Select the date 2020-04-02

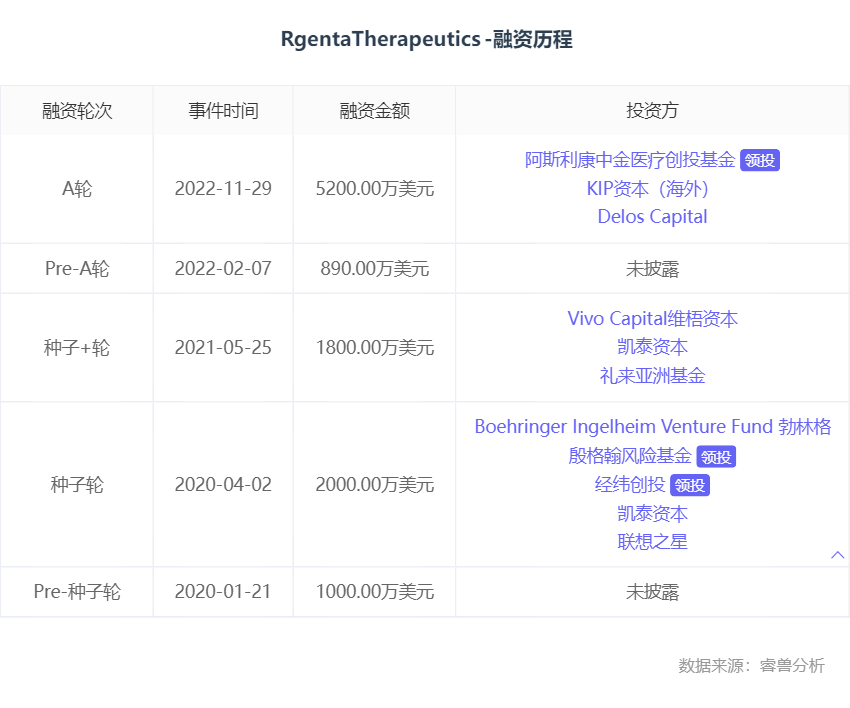click(x=223, y=485)
